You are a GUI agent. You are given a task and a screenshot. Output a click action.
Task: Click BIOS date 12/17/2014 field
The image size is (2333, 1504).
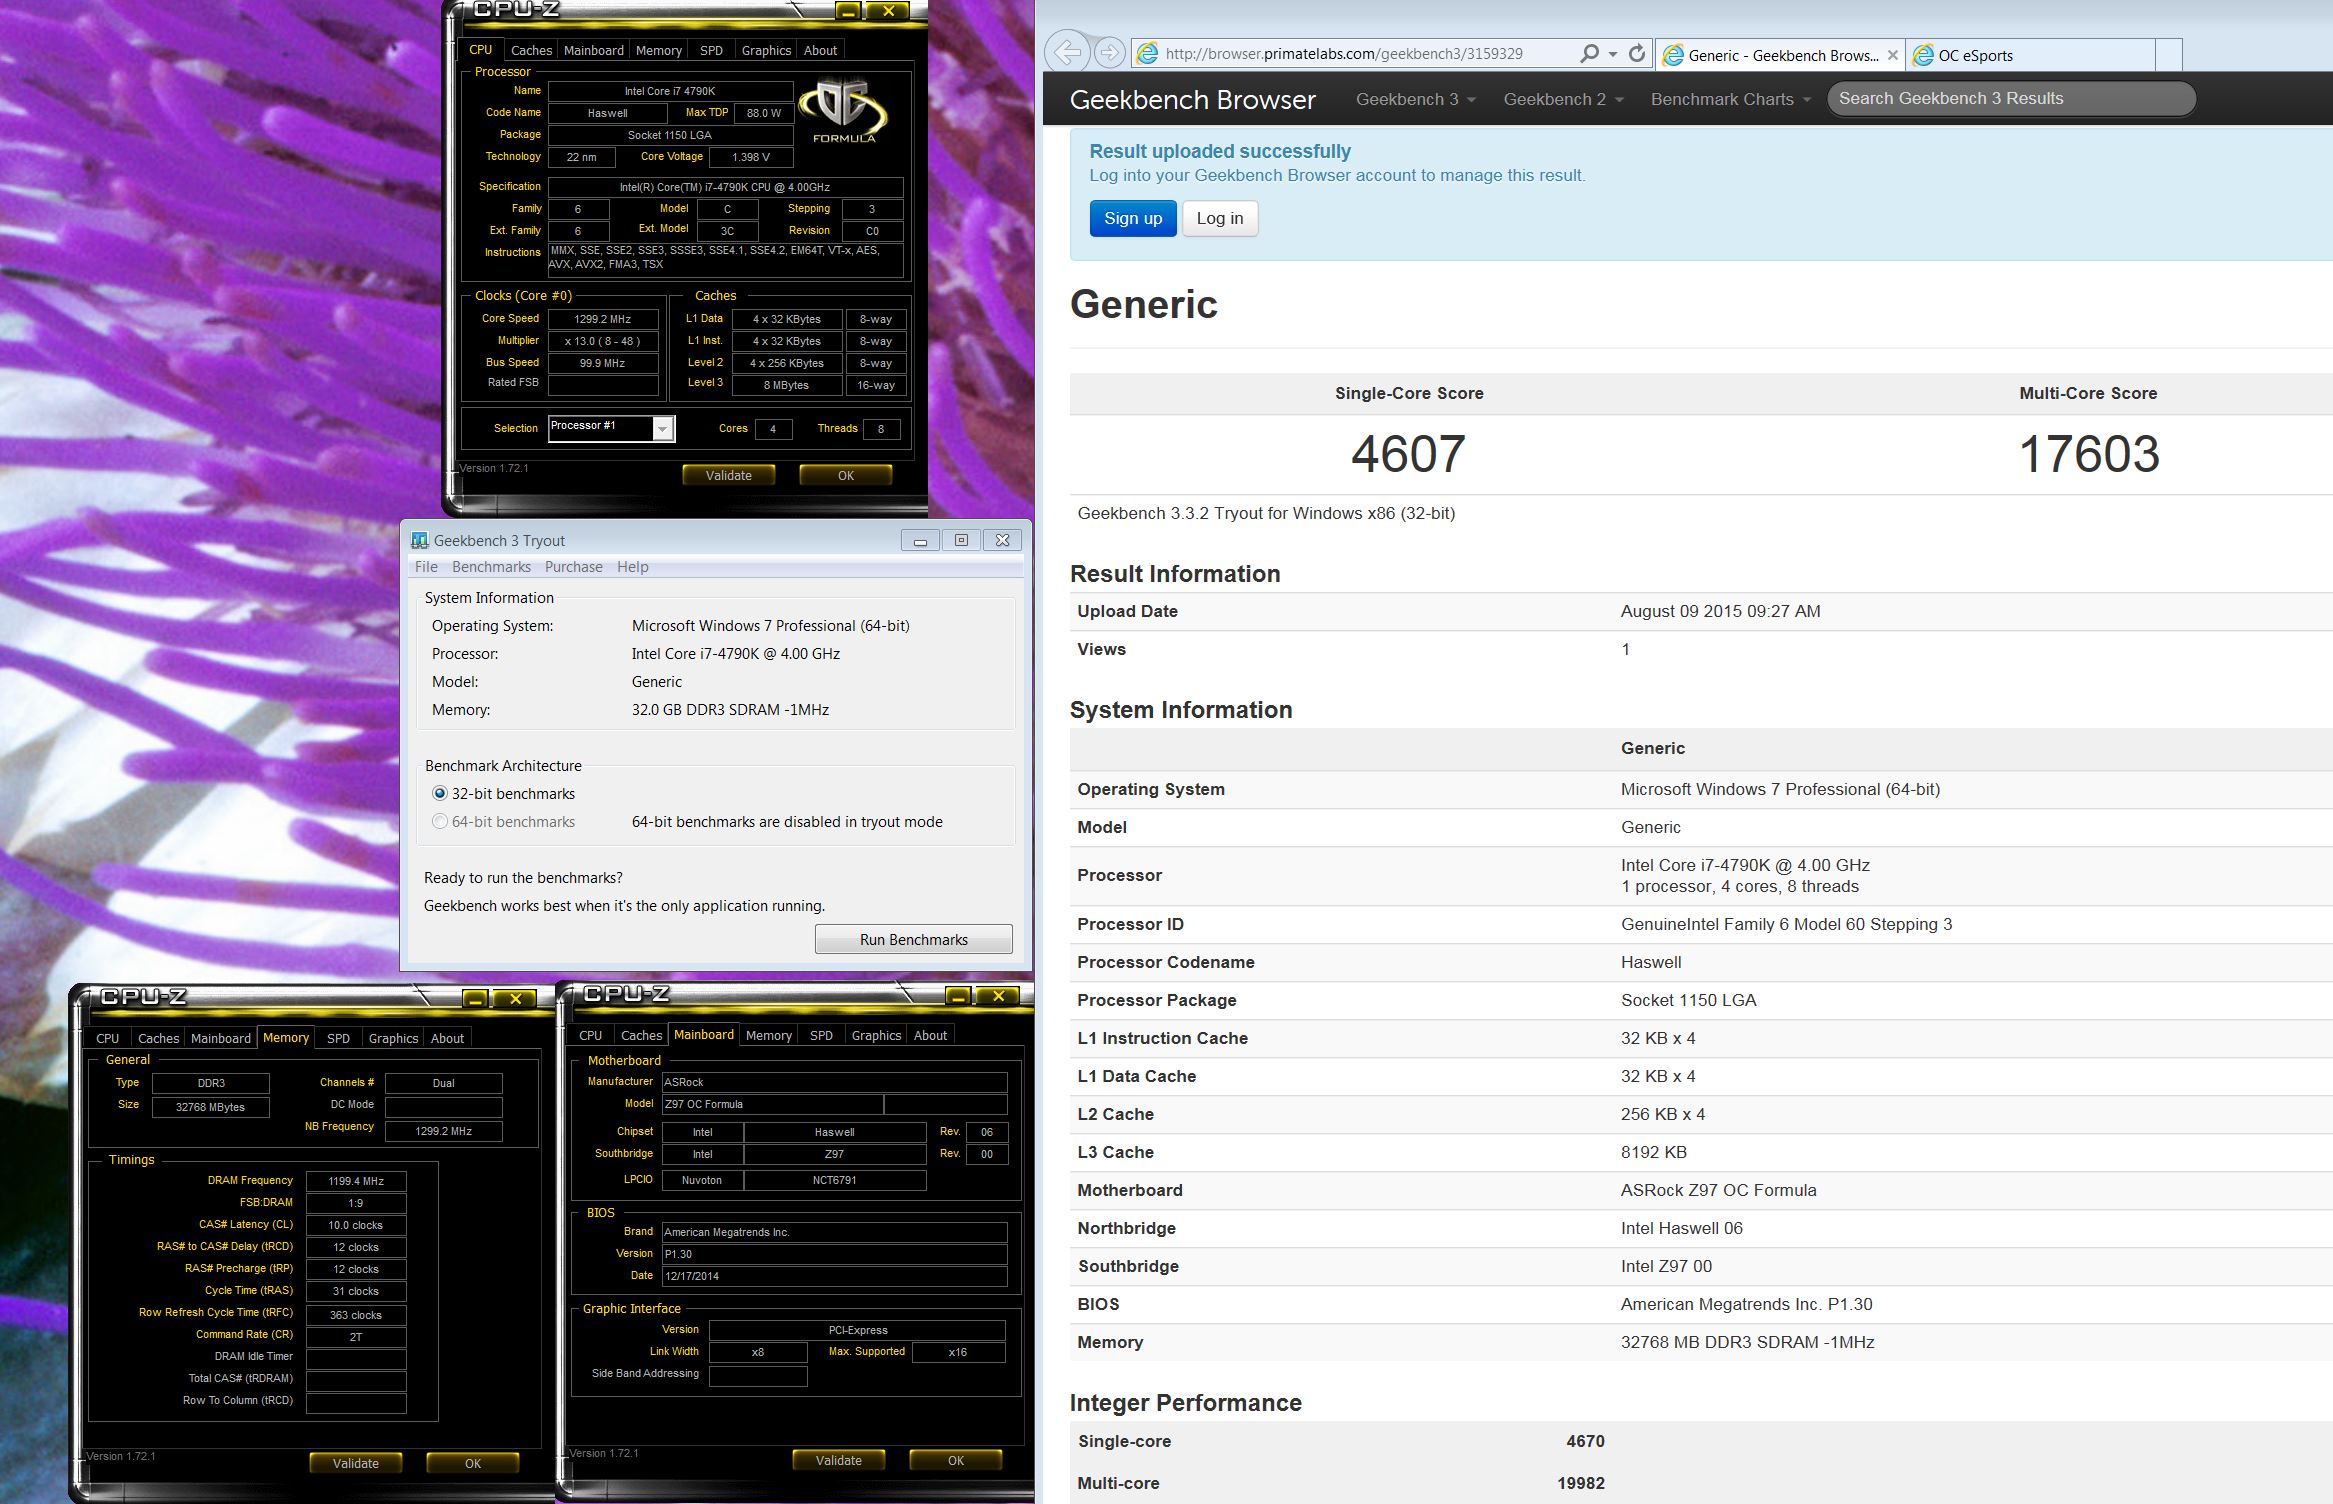(x=834, y=1276)
